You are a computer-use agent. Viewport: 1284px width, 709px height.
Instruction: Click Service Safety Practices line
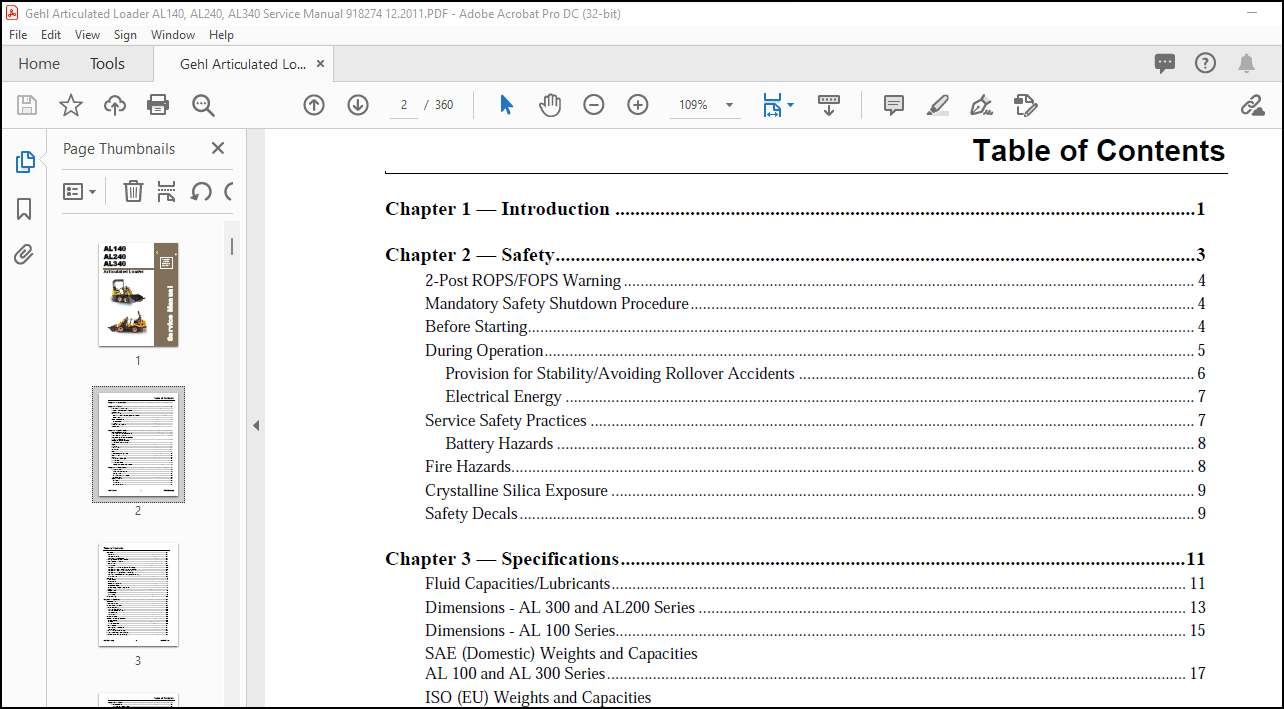coord(815,421)
